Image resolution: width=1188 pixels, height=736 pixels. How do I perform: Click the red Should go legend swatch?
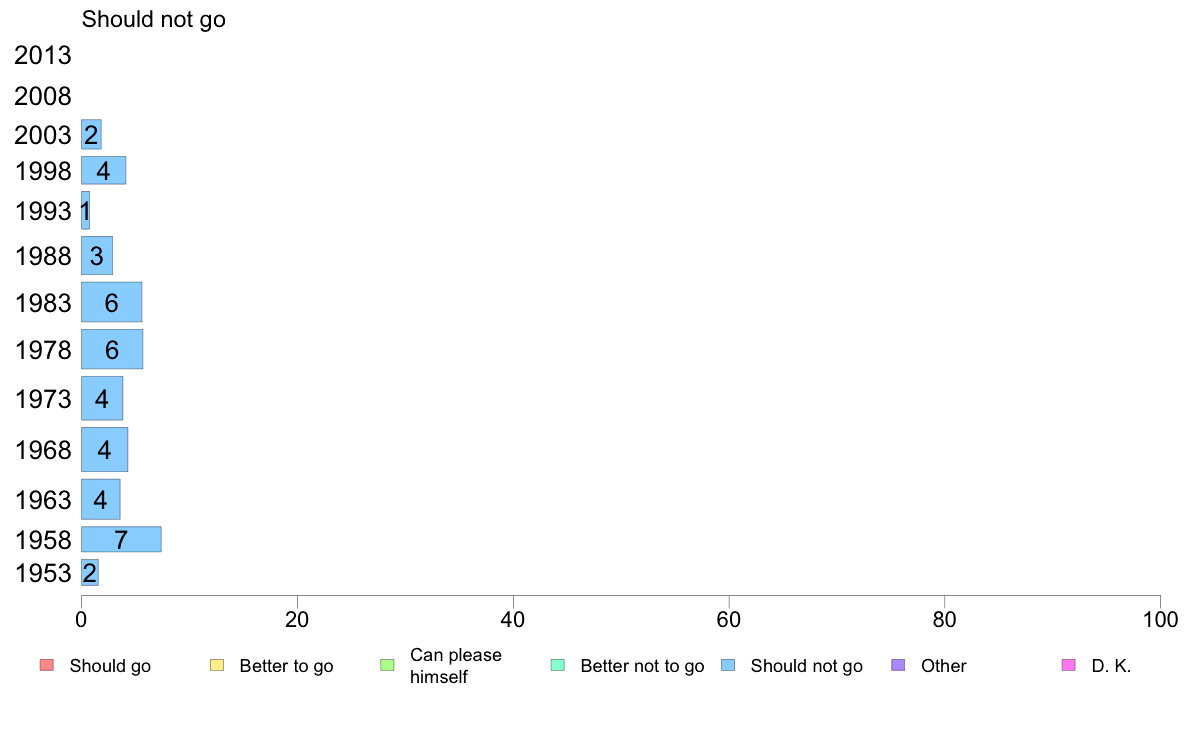point(47,666)
